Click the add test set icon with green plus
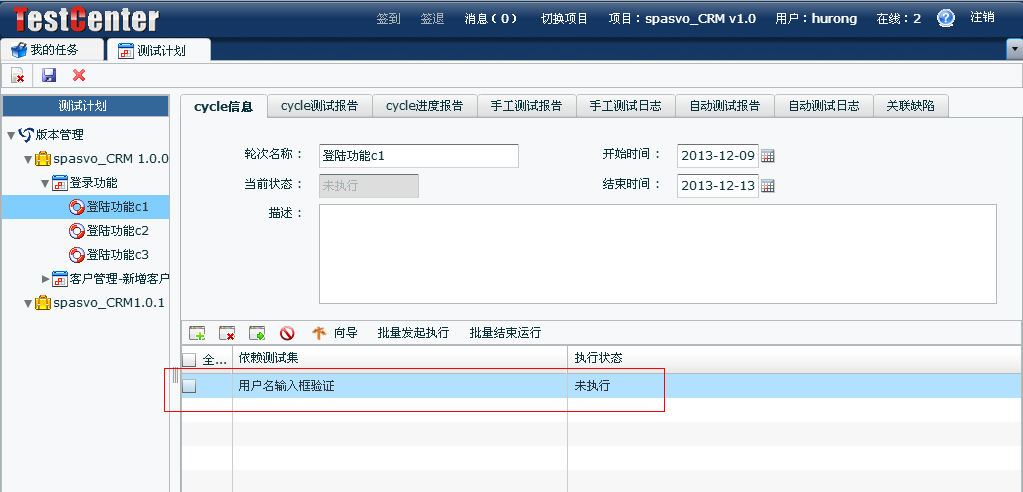Image resolution: width=1023 pixels, height=492 pixels. click(x=197, y=333)
